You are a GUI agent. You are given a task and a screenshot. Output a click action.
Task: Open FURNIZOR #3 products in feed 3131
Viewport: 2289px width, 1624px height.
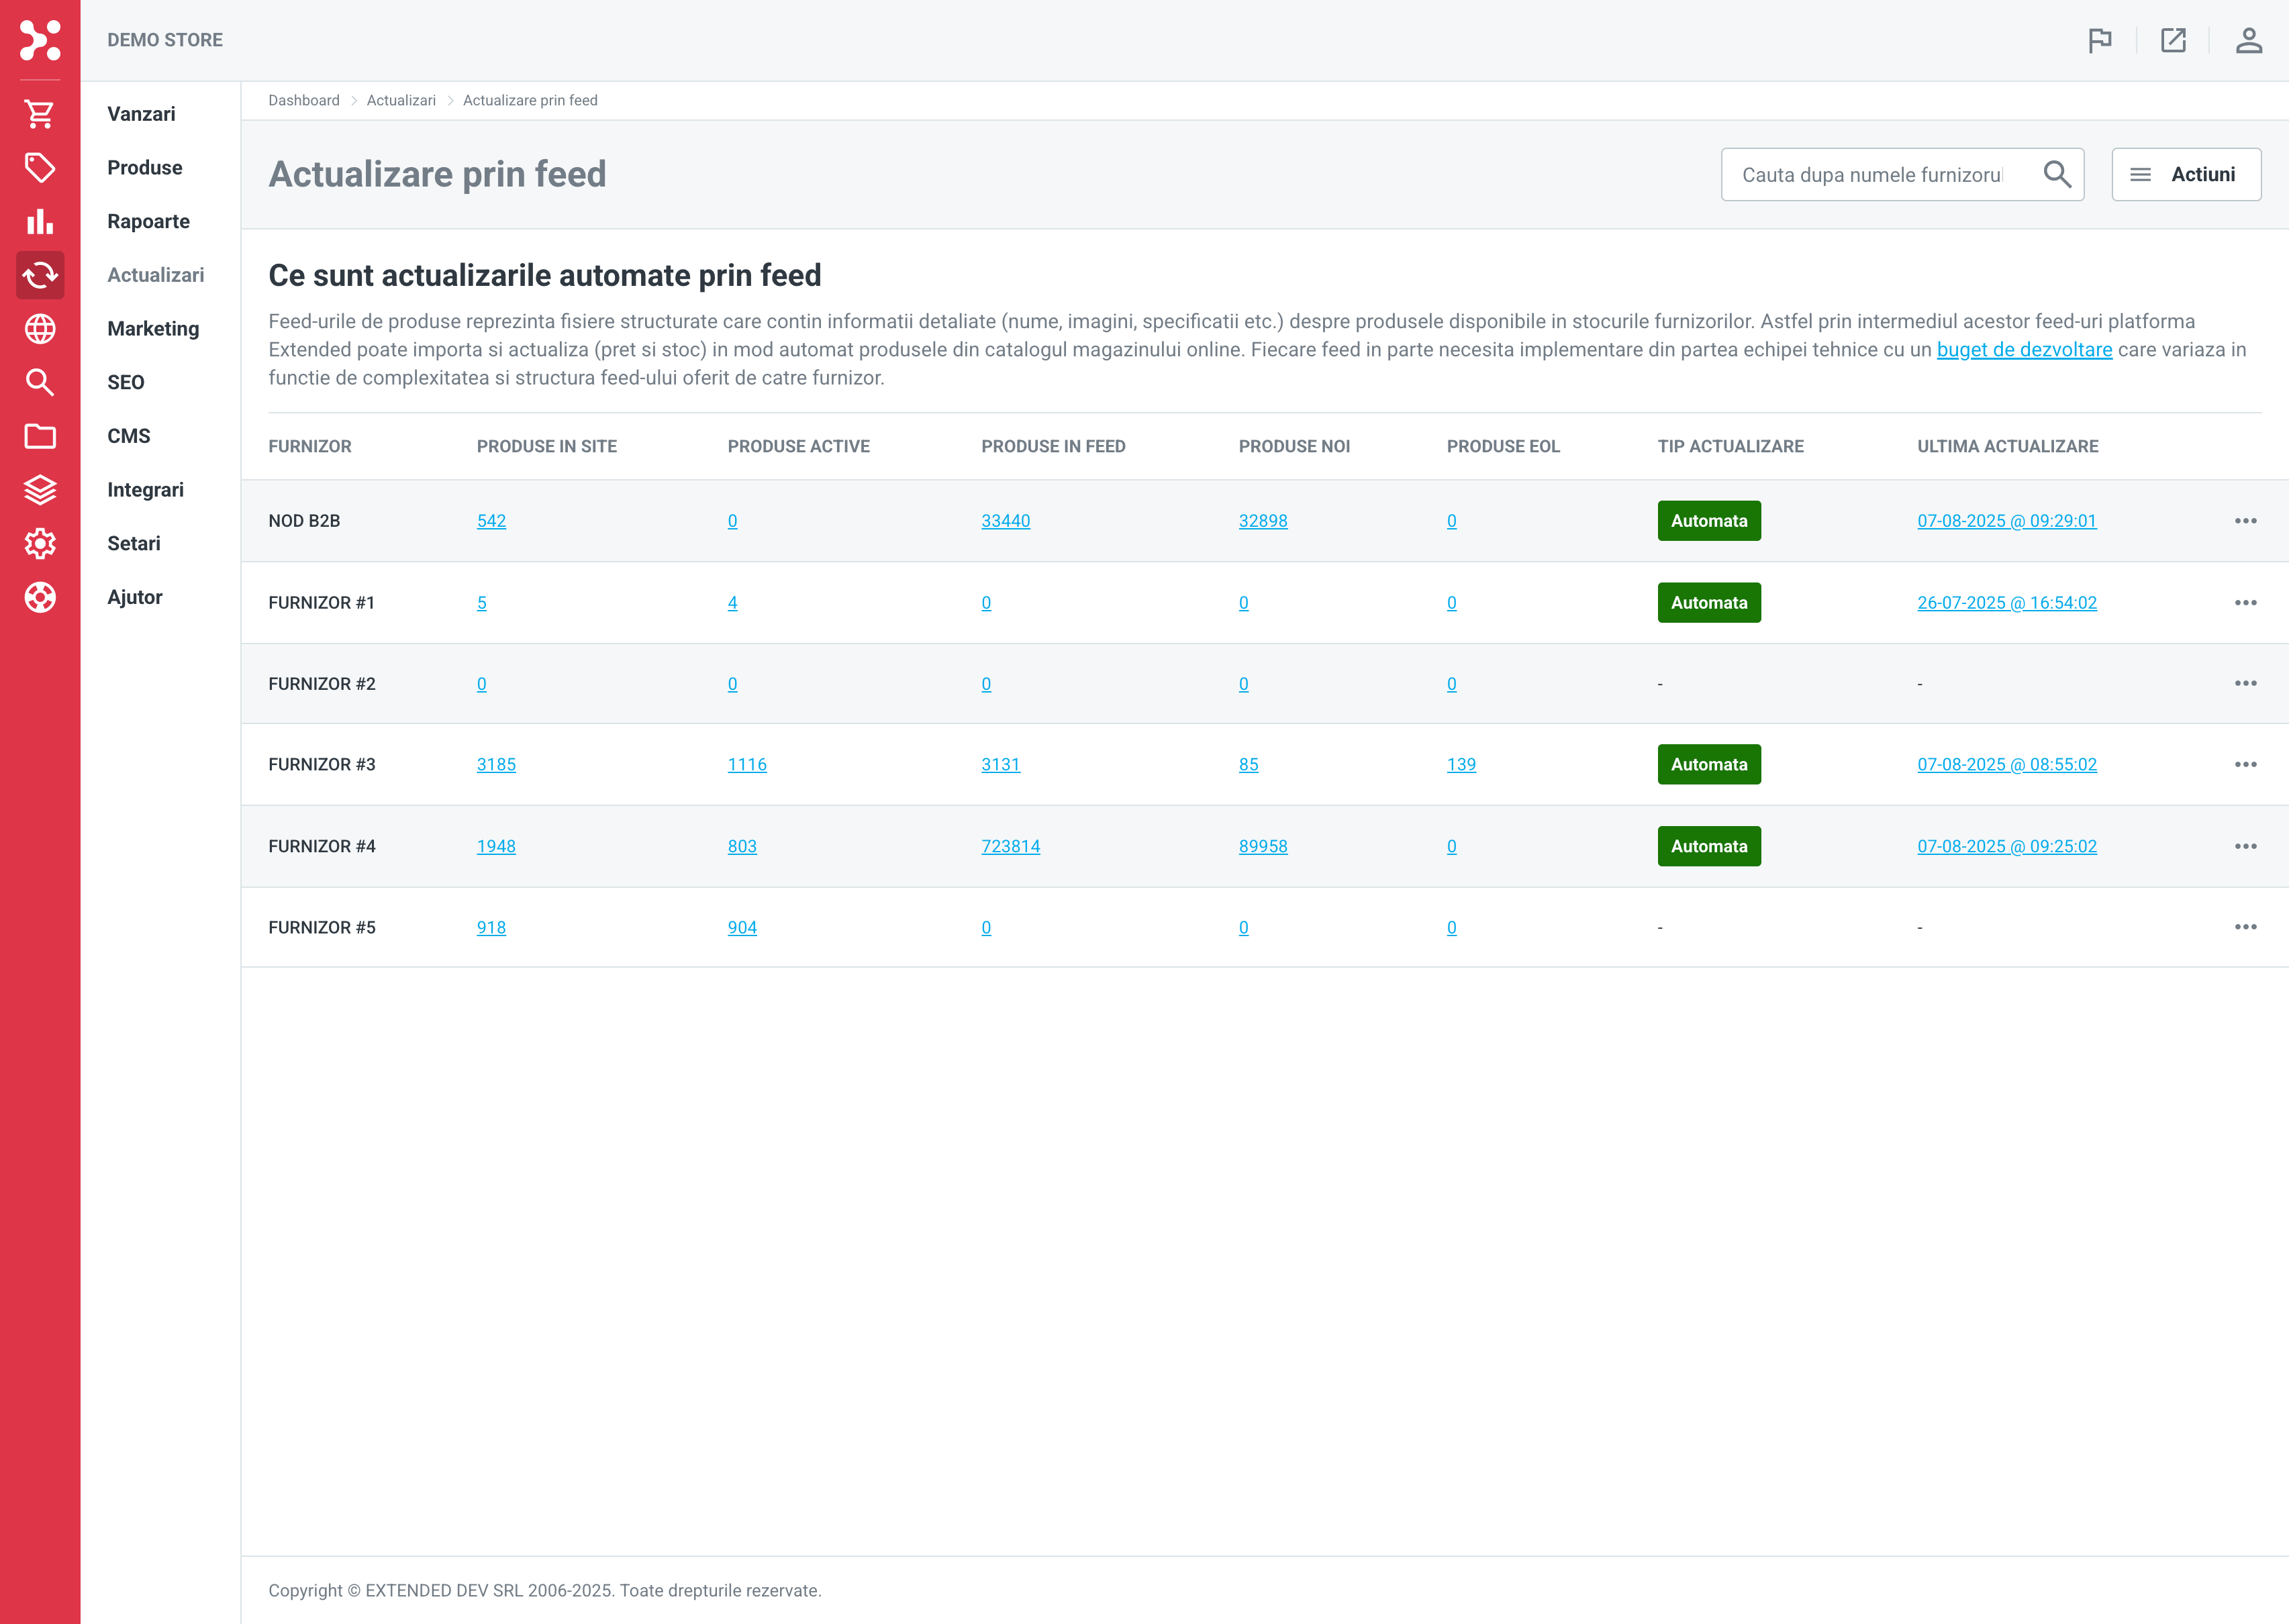(x=1000, y=764)
